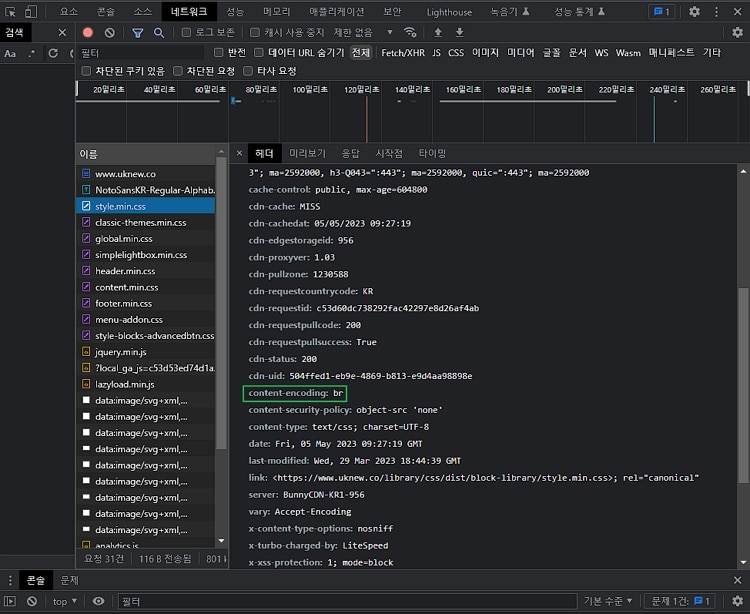750x614 pixels.
Task: Select the classic-themes.min.css request
Action: [x=145, y=222]
